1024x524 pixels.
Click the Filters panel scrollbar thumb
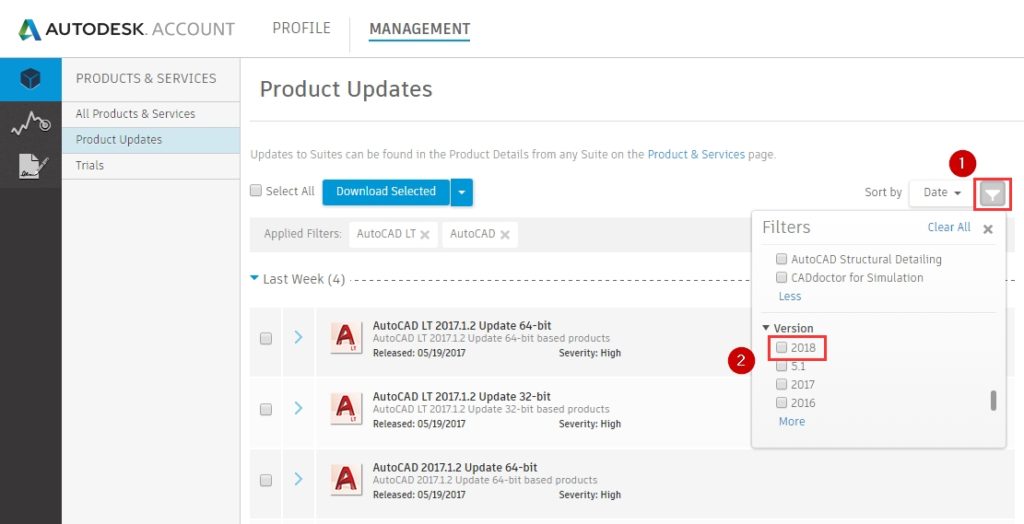[x=993, y=400]
